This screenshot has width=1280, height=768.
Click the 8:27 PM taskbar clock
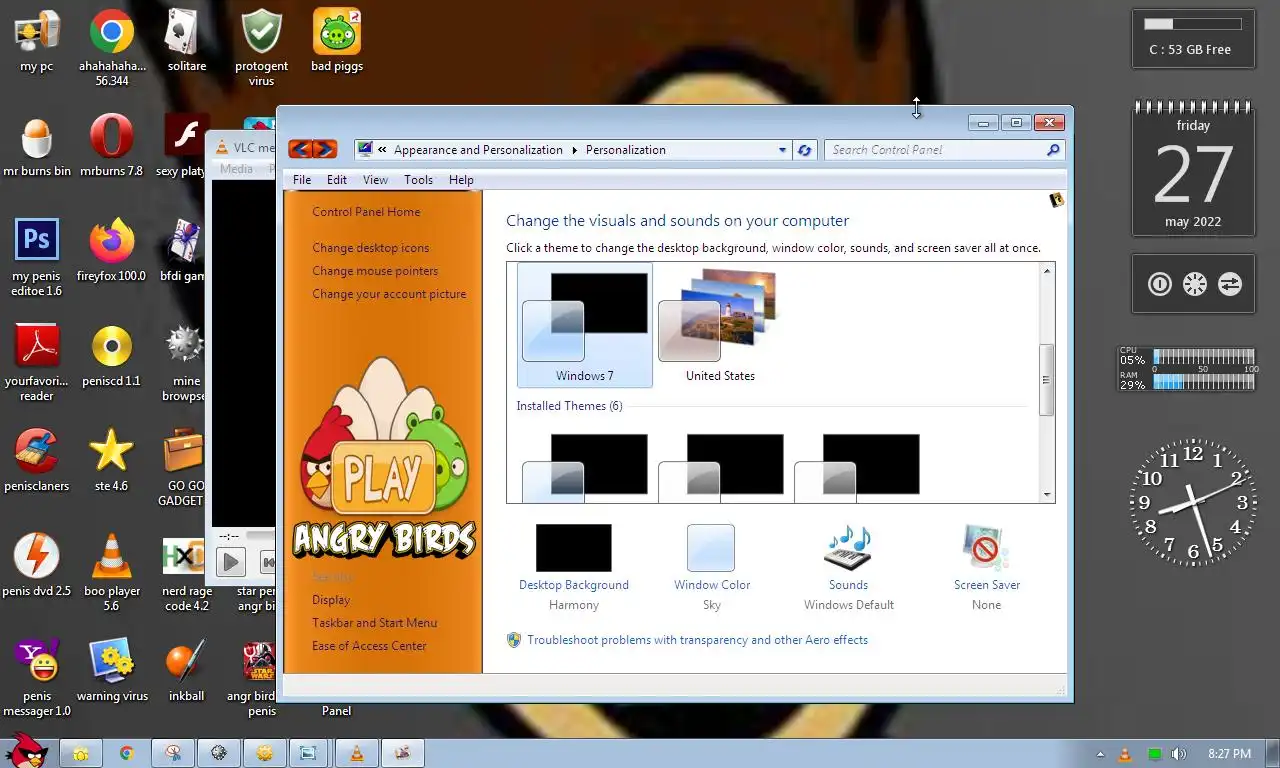tap(1229, 754)
